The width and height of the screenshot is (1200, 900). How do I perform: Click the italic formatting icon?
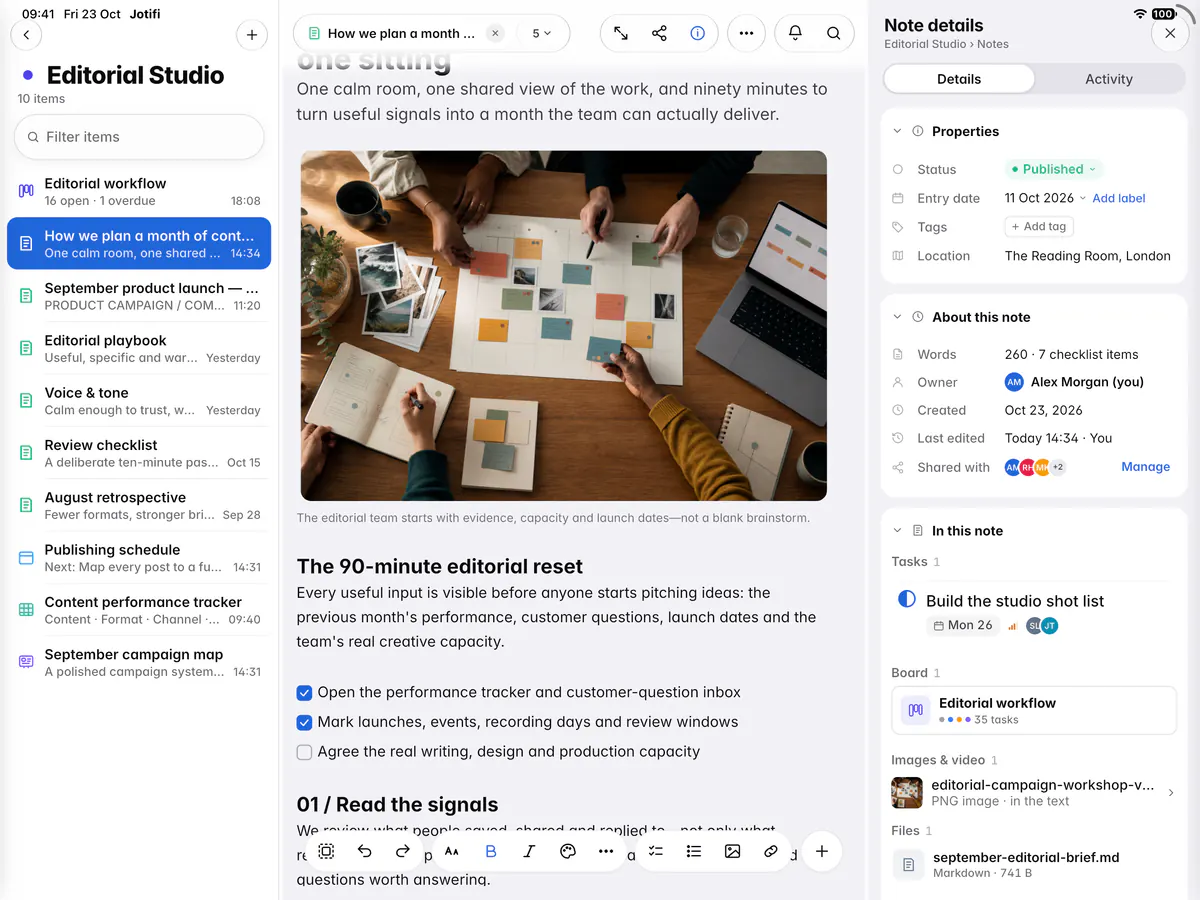coord(529,851)
